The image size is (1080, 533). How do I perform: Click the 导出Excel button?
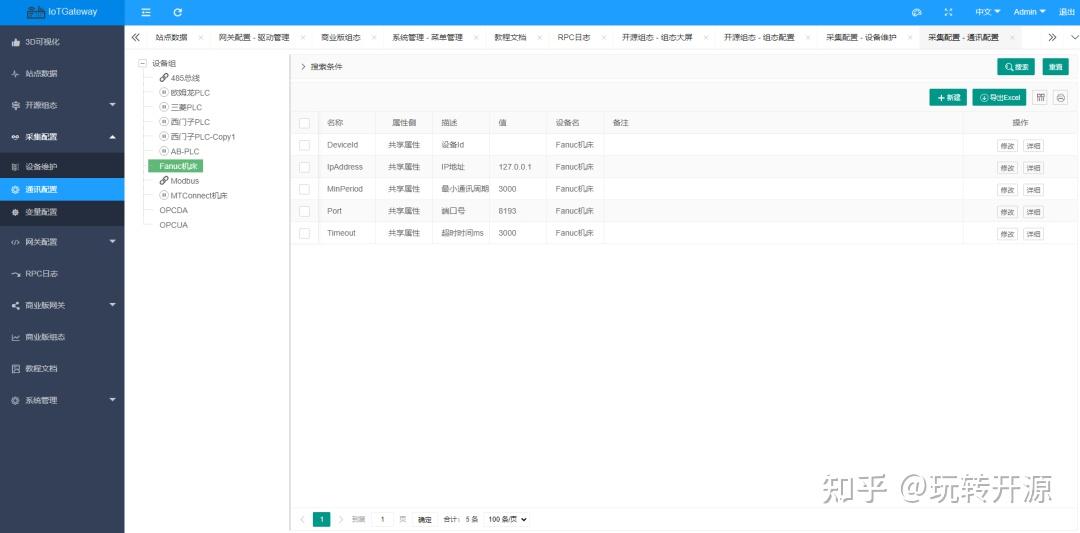tap(999, 98)
